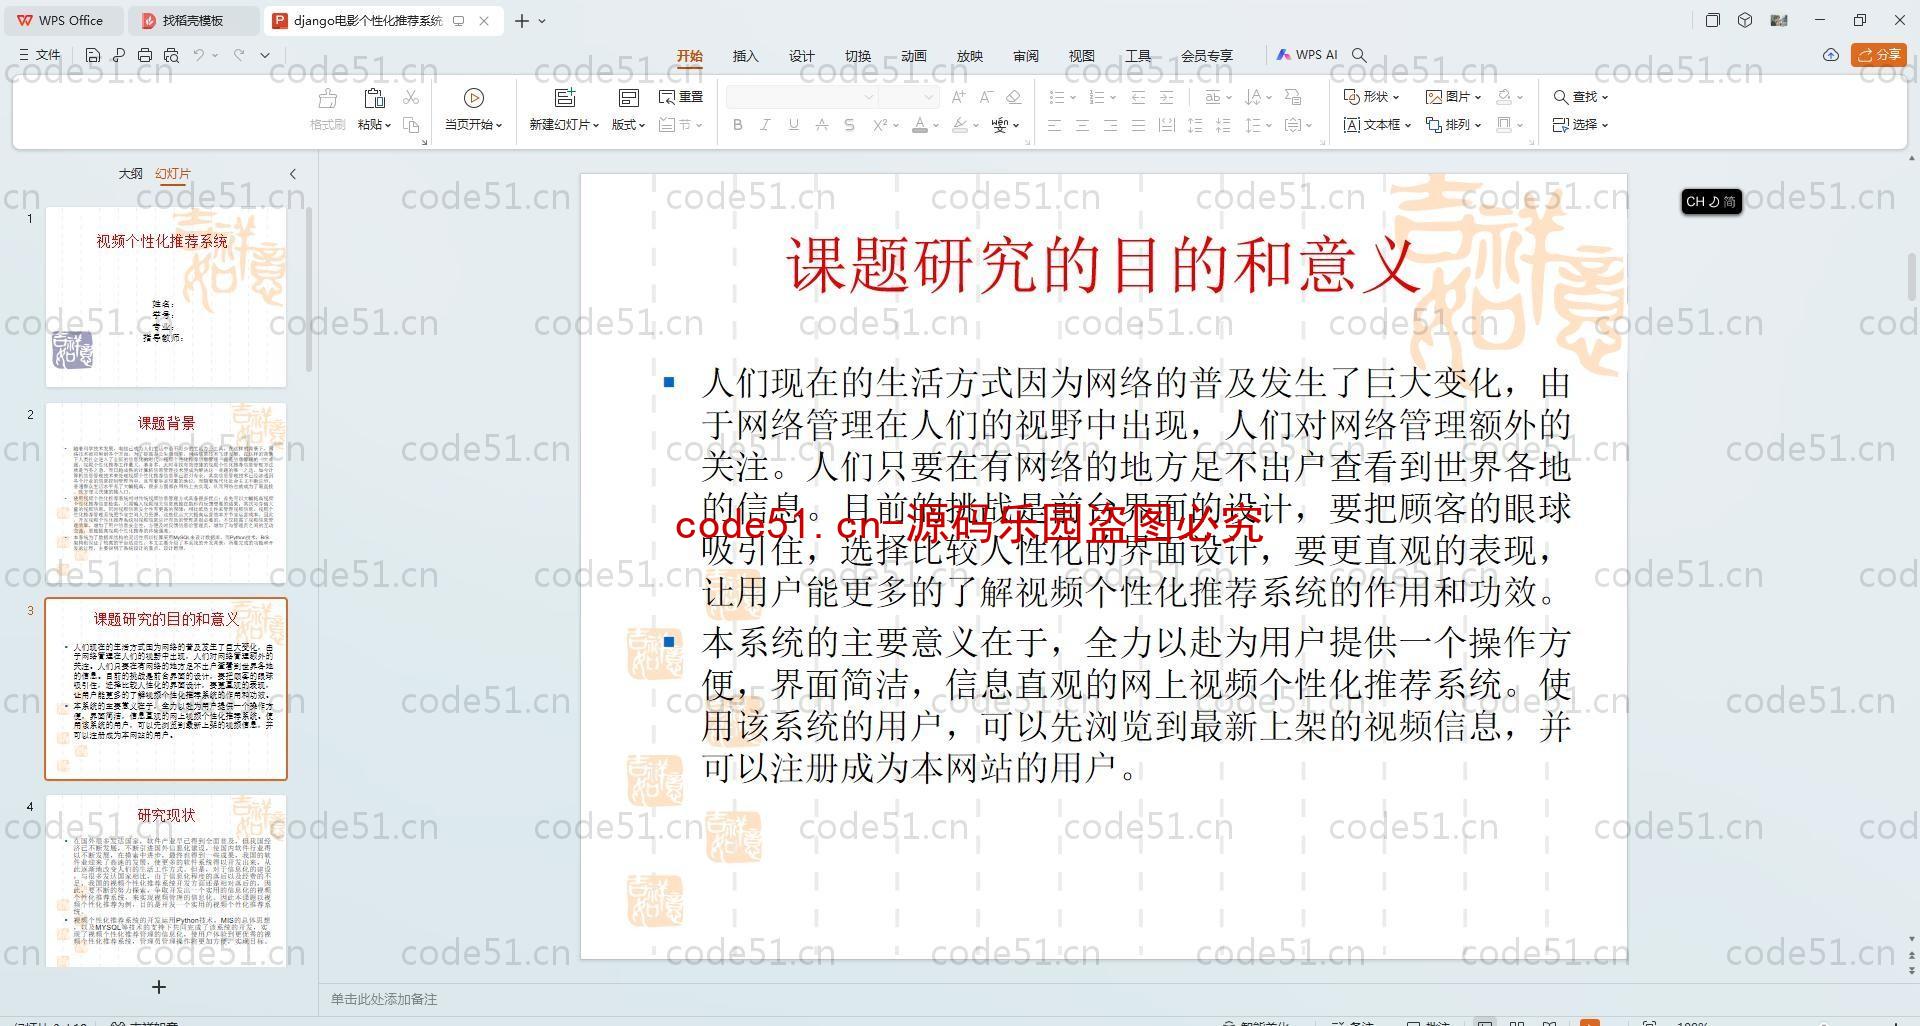Open the 文件 file menu
The height and width of the screenshot is (1026, 1920).
(x=40, y=55)
